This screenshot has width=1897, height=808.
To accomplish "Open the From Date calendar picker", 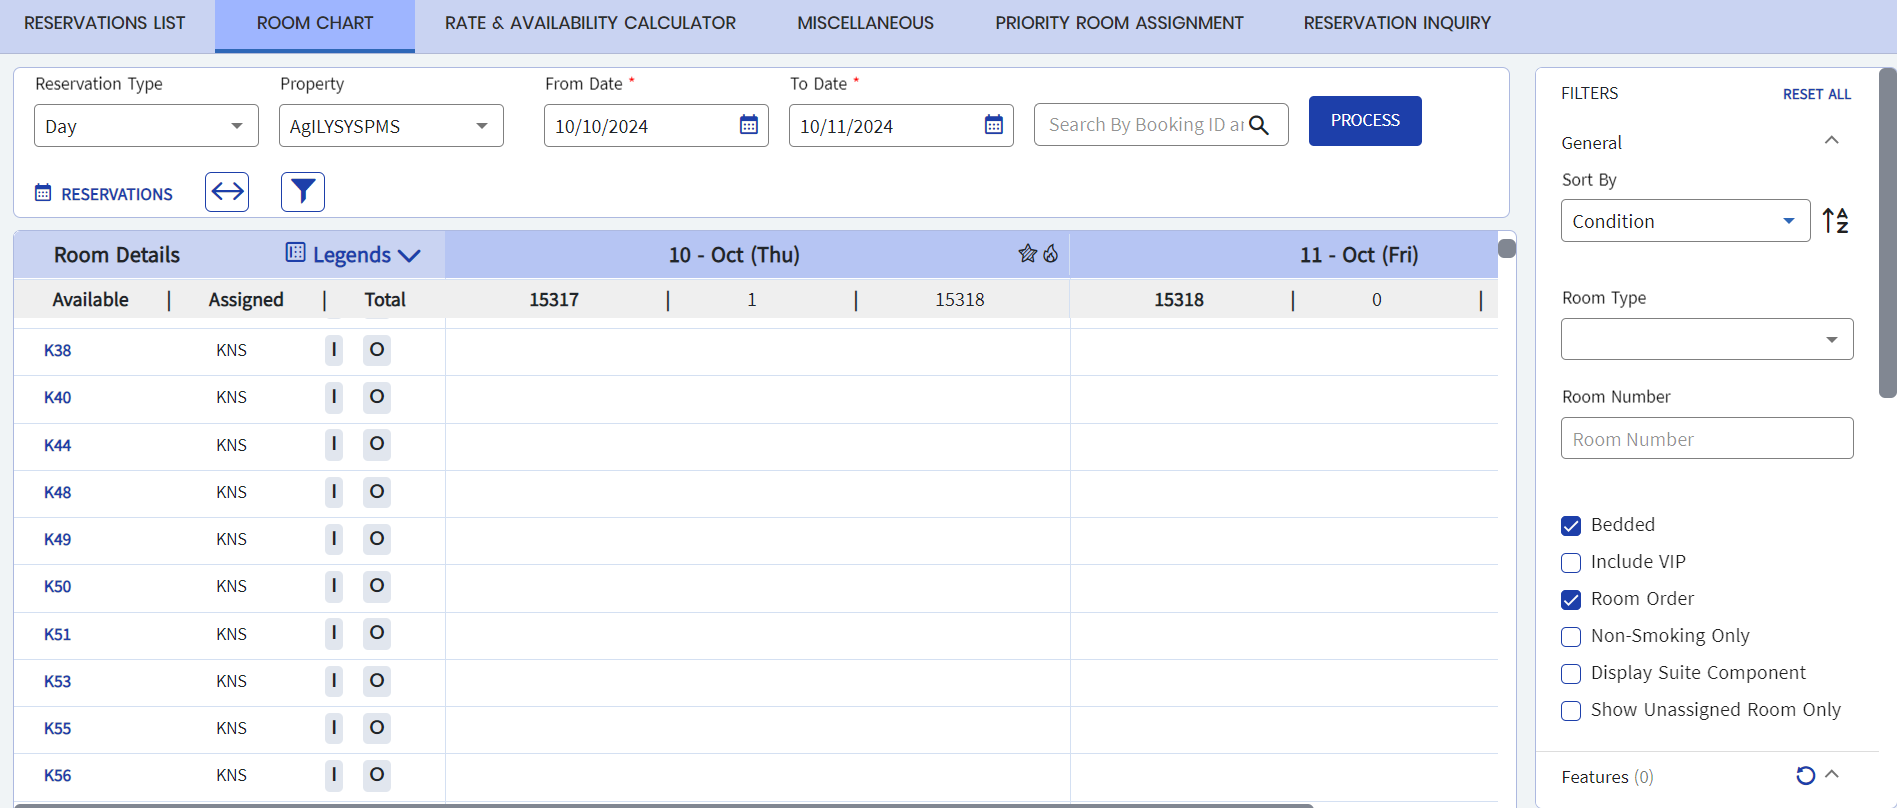I will tap(748, 125).
